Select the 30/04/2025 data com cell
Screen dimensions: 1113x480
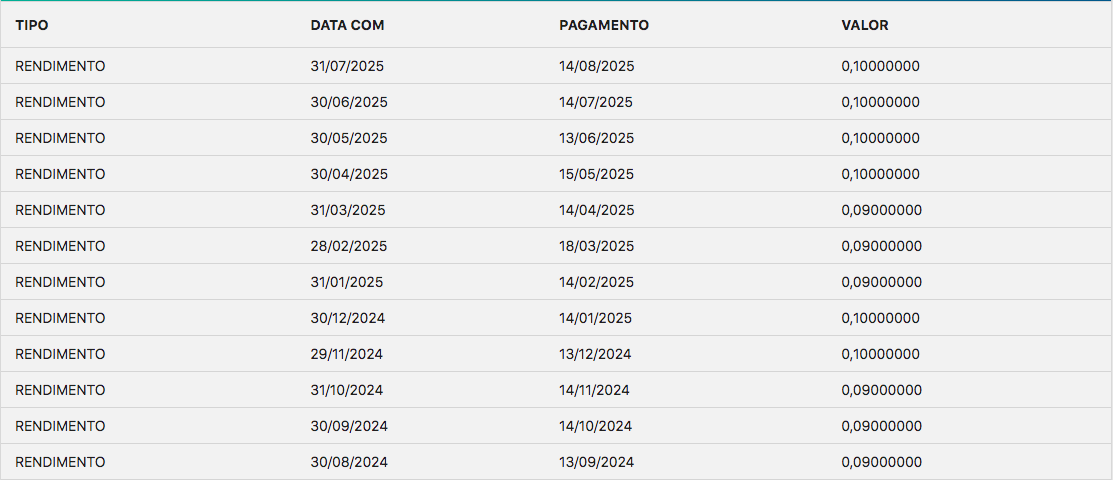pos(349,174)
